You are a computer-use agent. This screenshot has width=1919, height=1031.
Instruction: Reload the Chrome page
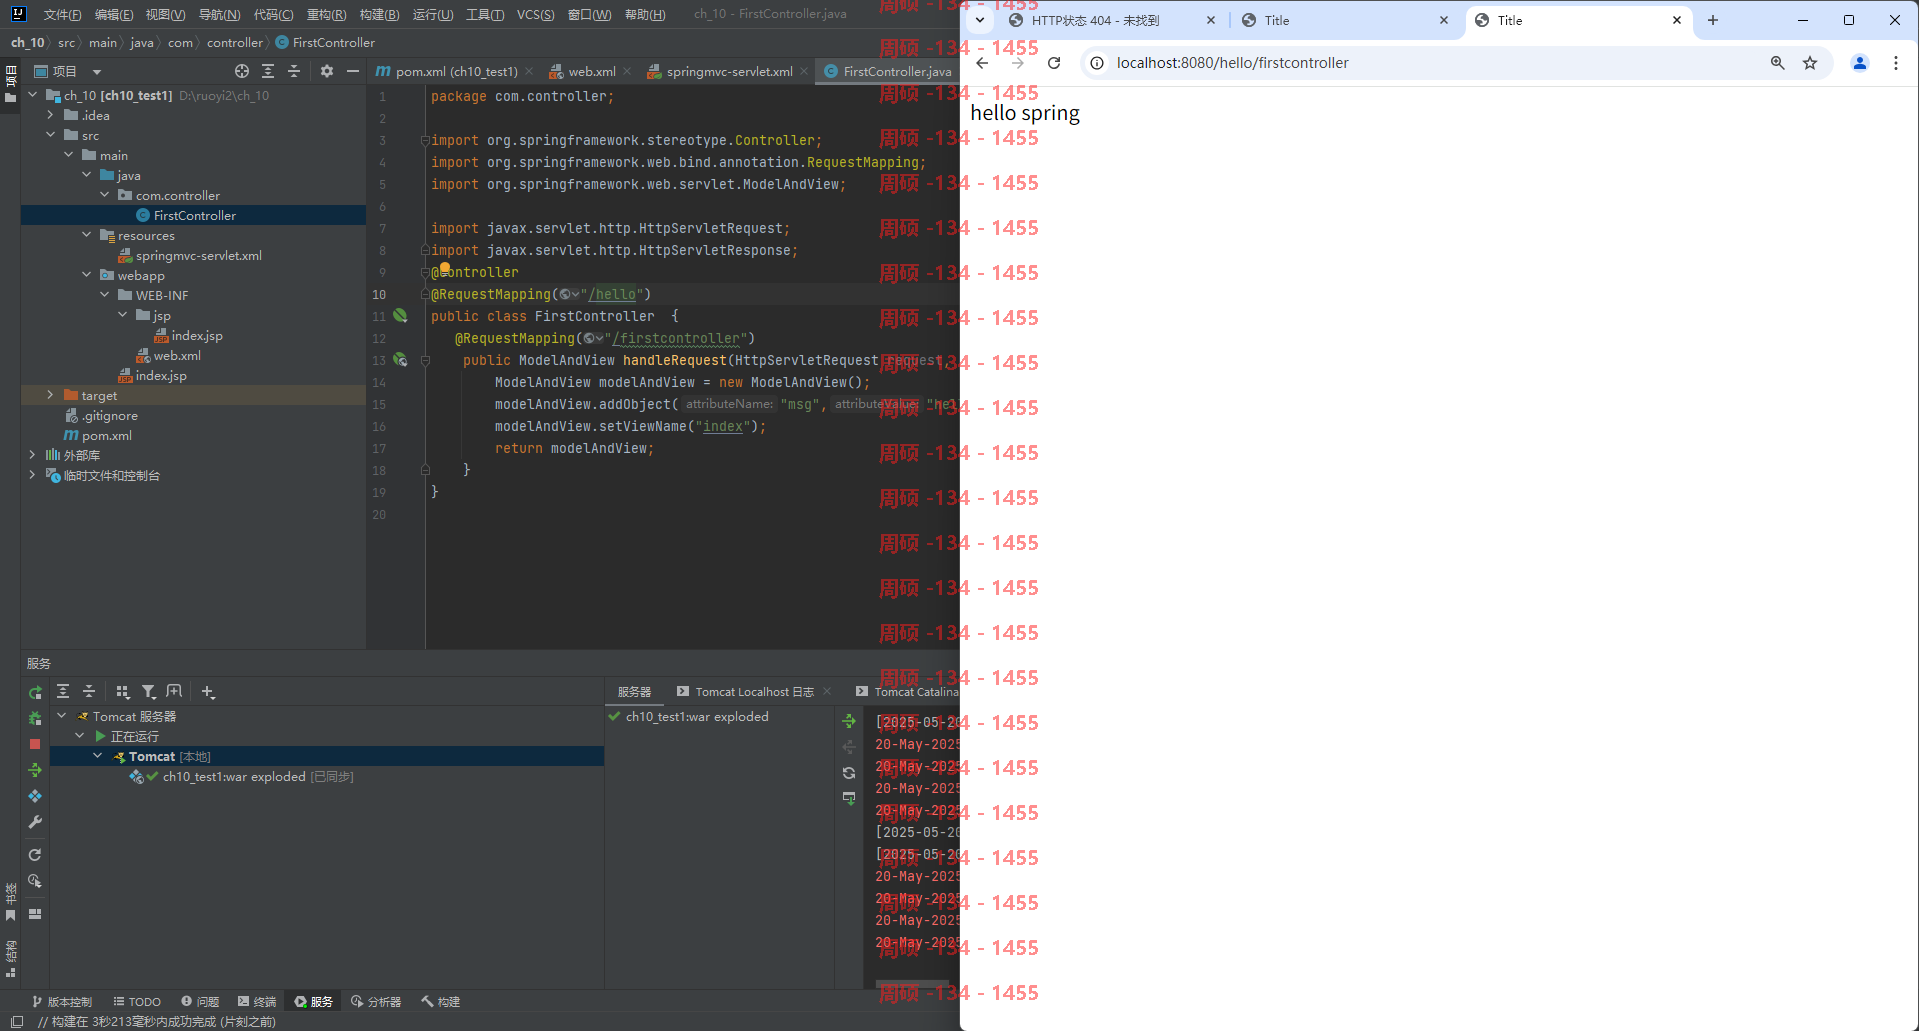click(1054, 63)
